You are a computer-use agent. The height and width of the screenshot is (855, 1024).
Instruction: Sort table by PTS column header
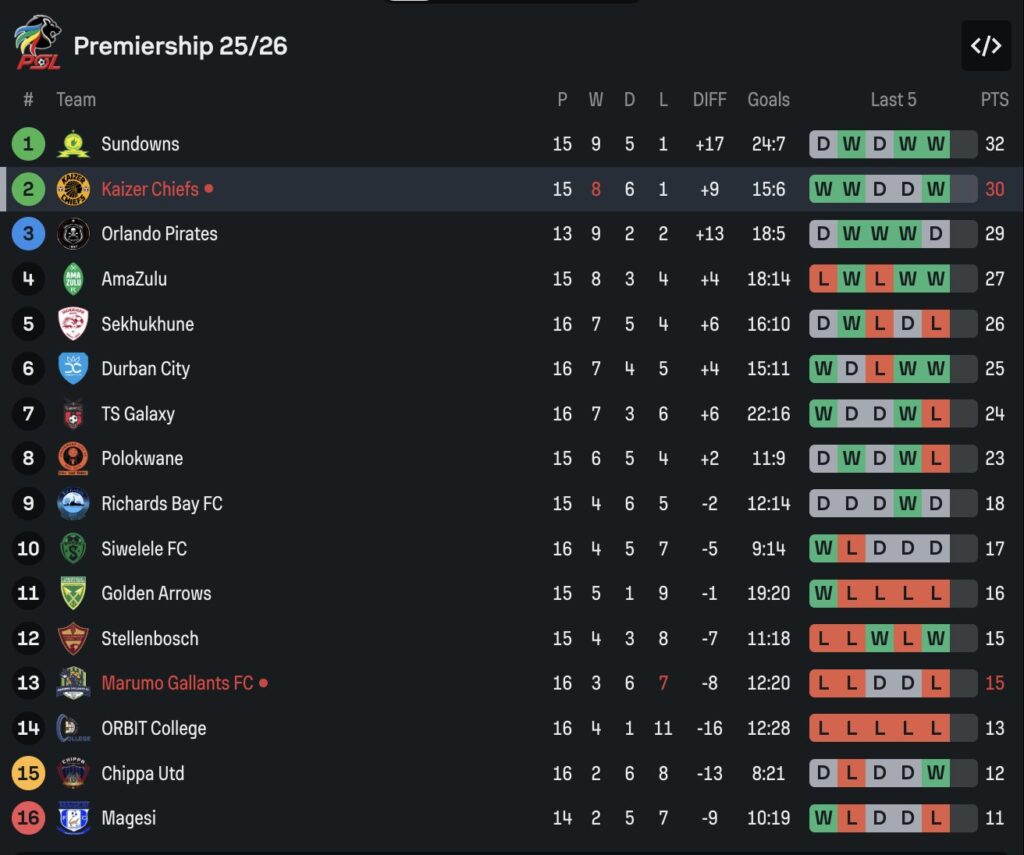click(x=994, y=100)
